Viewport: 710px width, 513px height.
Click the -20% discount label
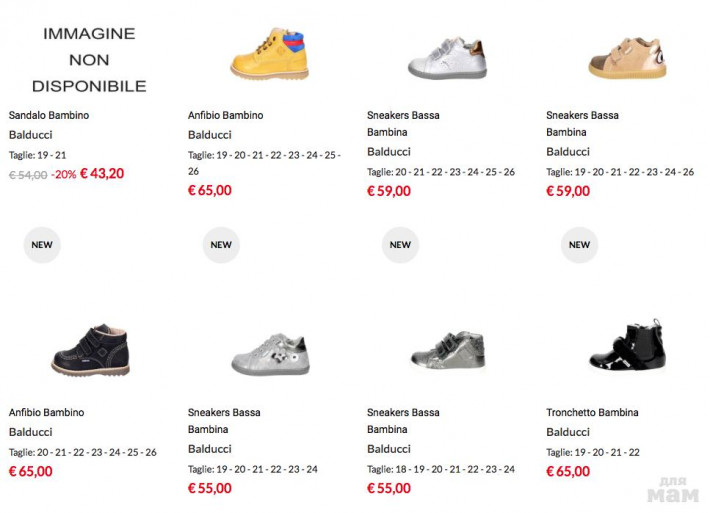(64, 174)
